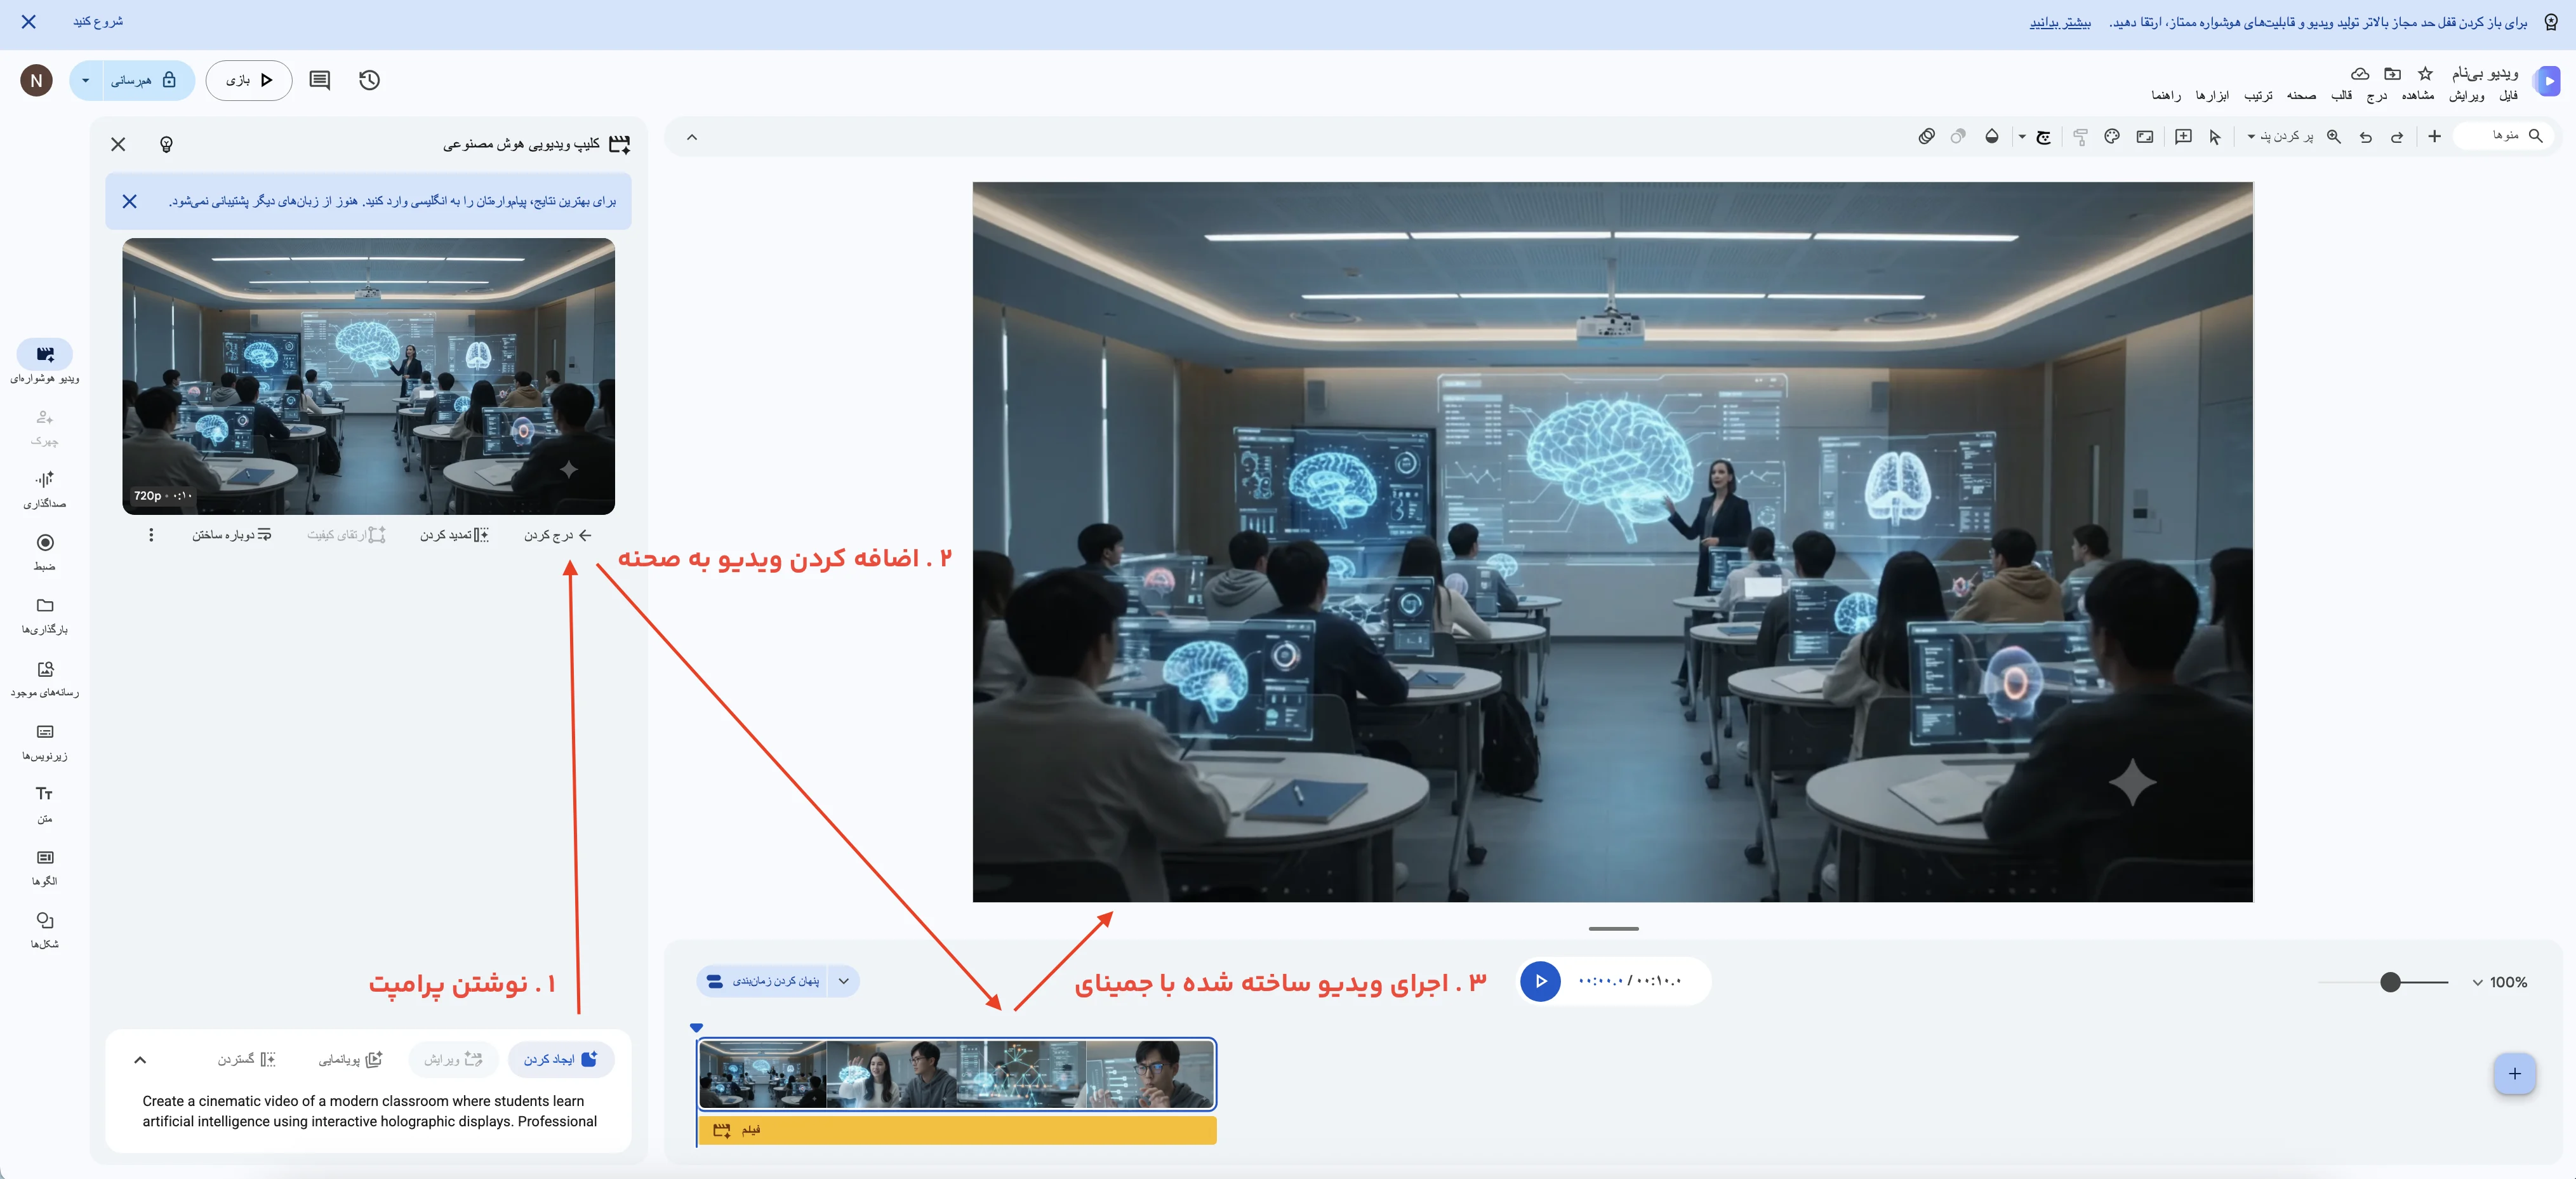2576x1179 pixels.
Task: Star the untitled video
Action: click(x=2425, y=74)
